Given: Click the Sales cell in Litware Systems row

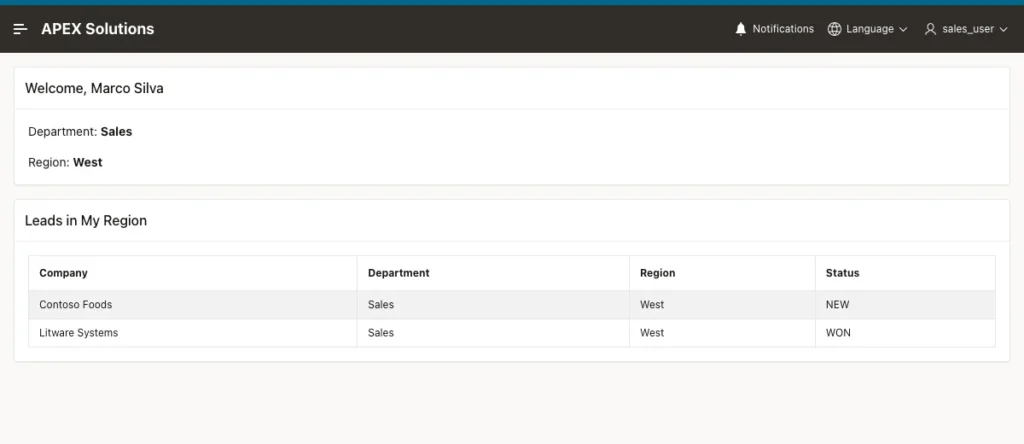Looking at the screenshot, I should pos(493,333).
